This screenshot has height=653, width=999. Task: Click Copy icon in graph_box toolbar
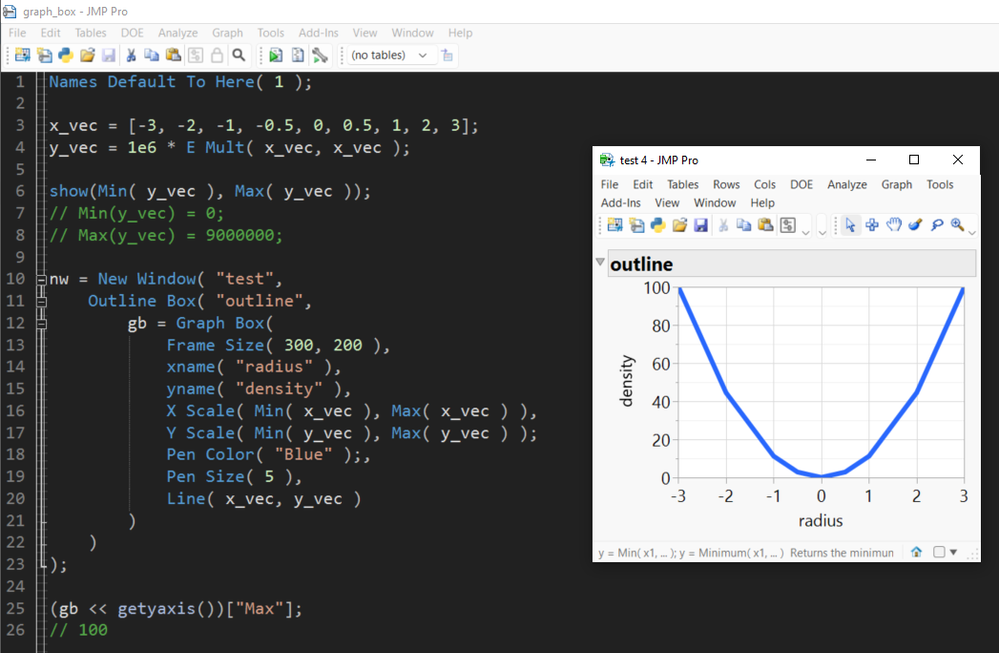152,55
